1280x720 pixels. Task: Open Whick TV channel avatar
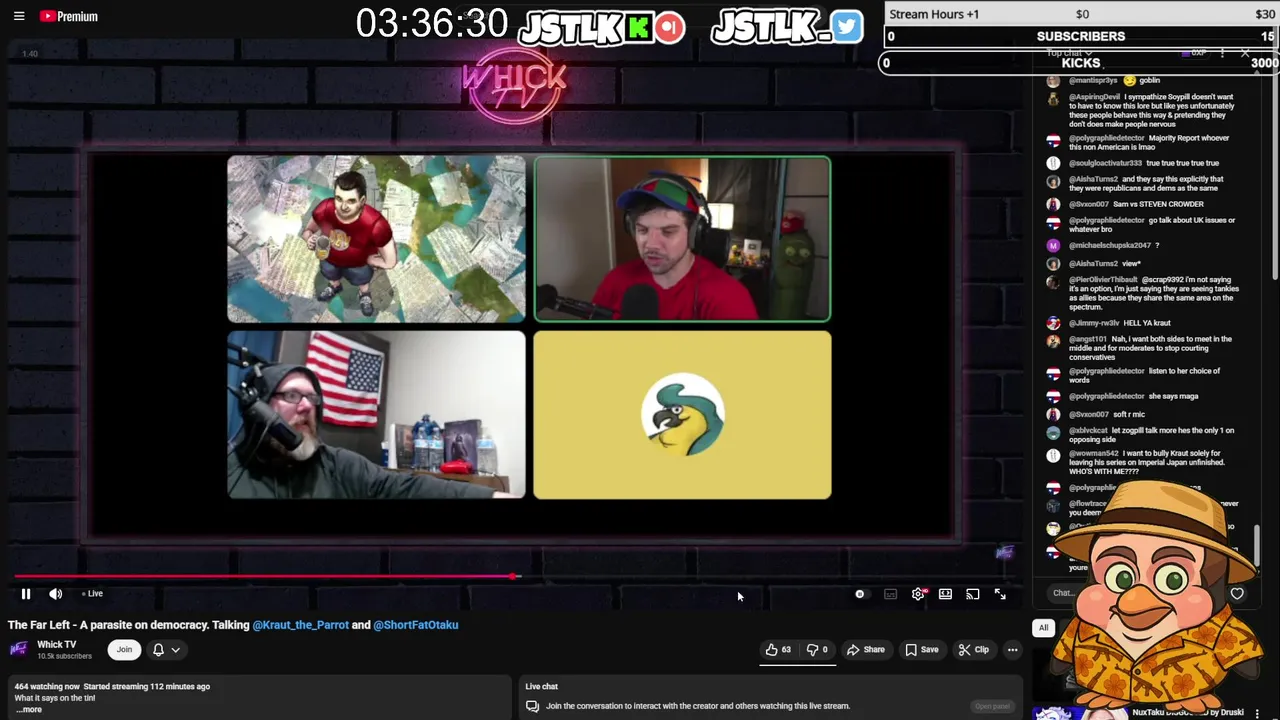tap(19, 649)
